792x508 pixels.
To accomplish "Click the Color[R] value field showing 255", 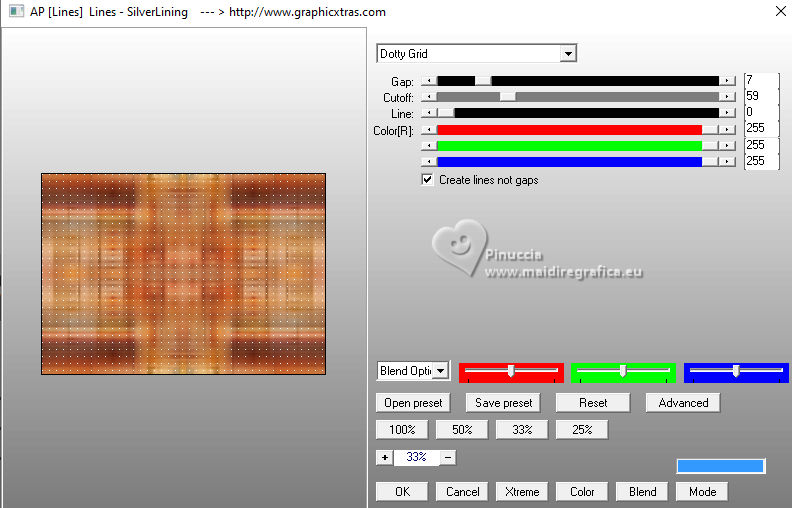I will [x=762, y=128].
